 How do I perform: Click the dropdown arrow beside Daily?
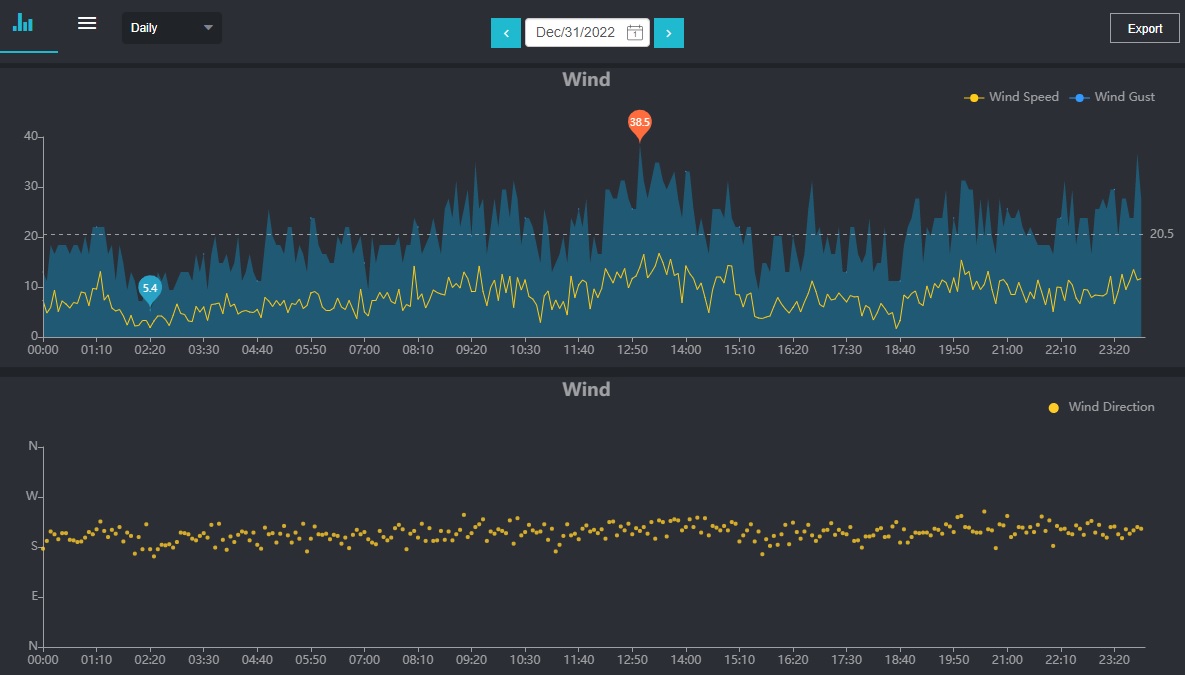pos(208,28)
